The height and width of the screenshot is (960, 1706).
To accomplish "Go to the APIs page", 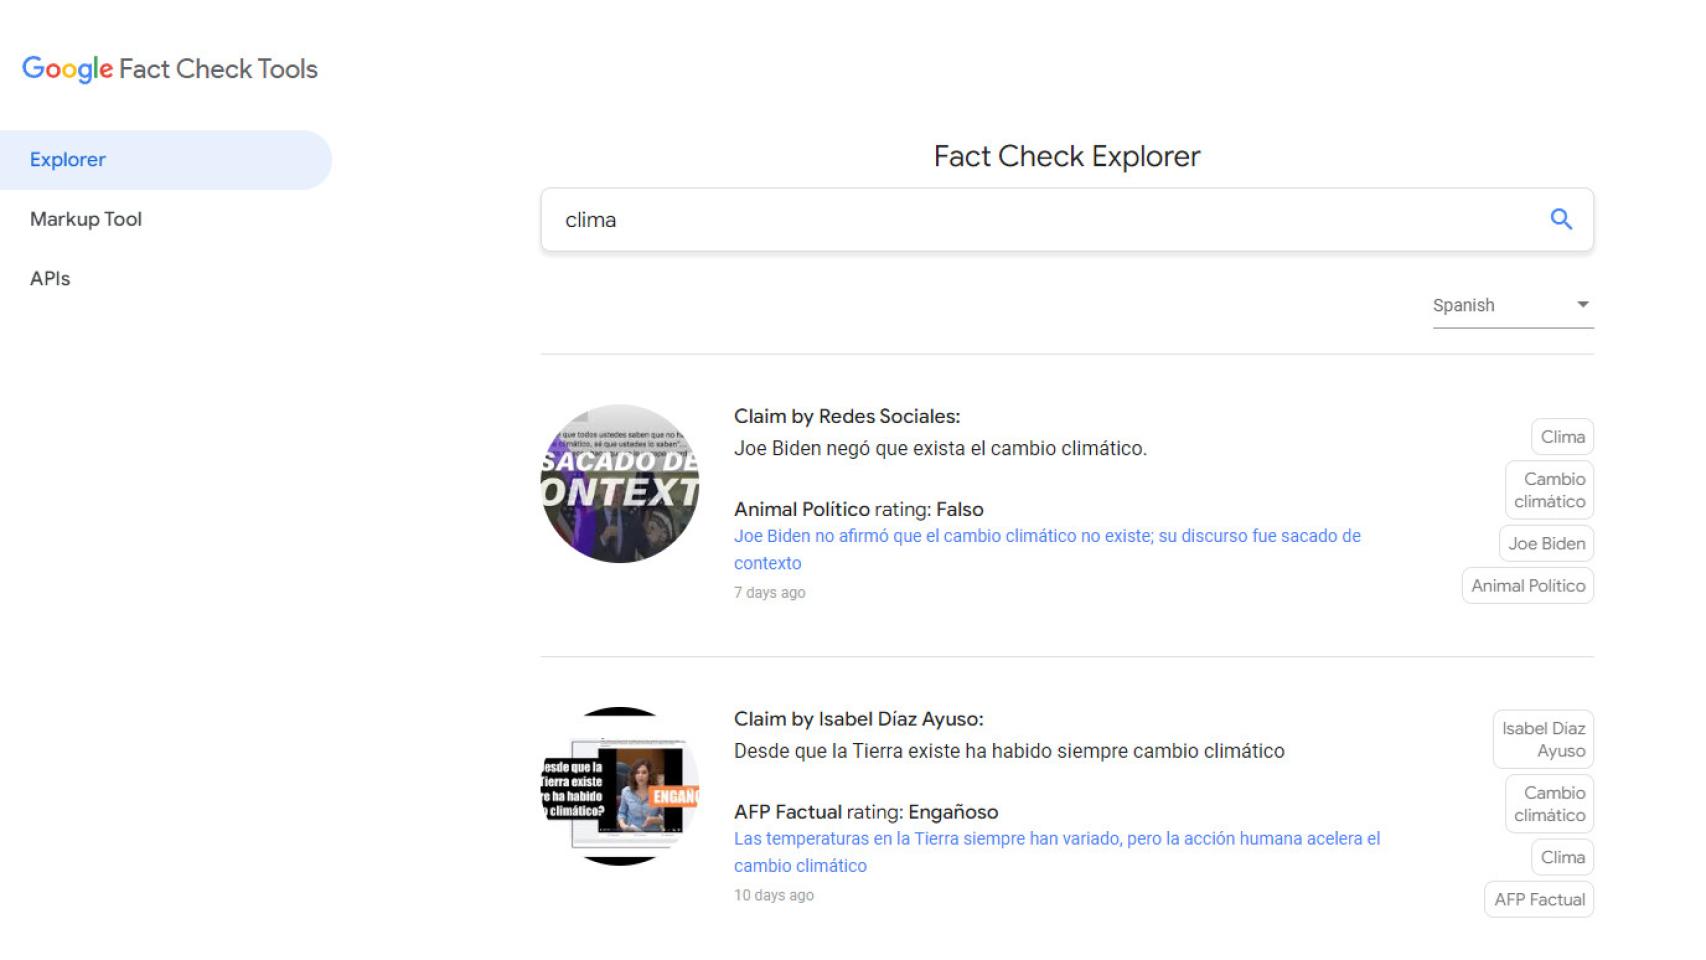I will 50,278.
